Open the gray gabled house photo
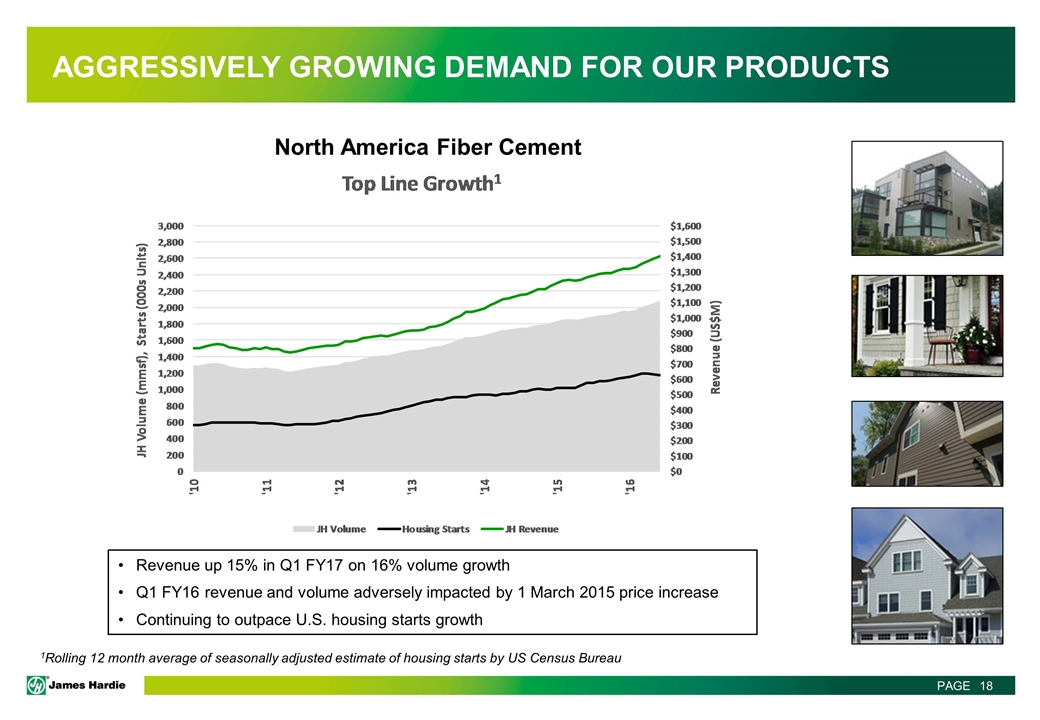Image resolution: width=1040 pixels, height=720 pixels. [x=927, y=575]
